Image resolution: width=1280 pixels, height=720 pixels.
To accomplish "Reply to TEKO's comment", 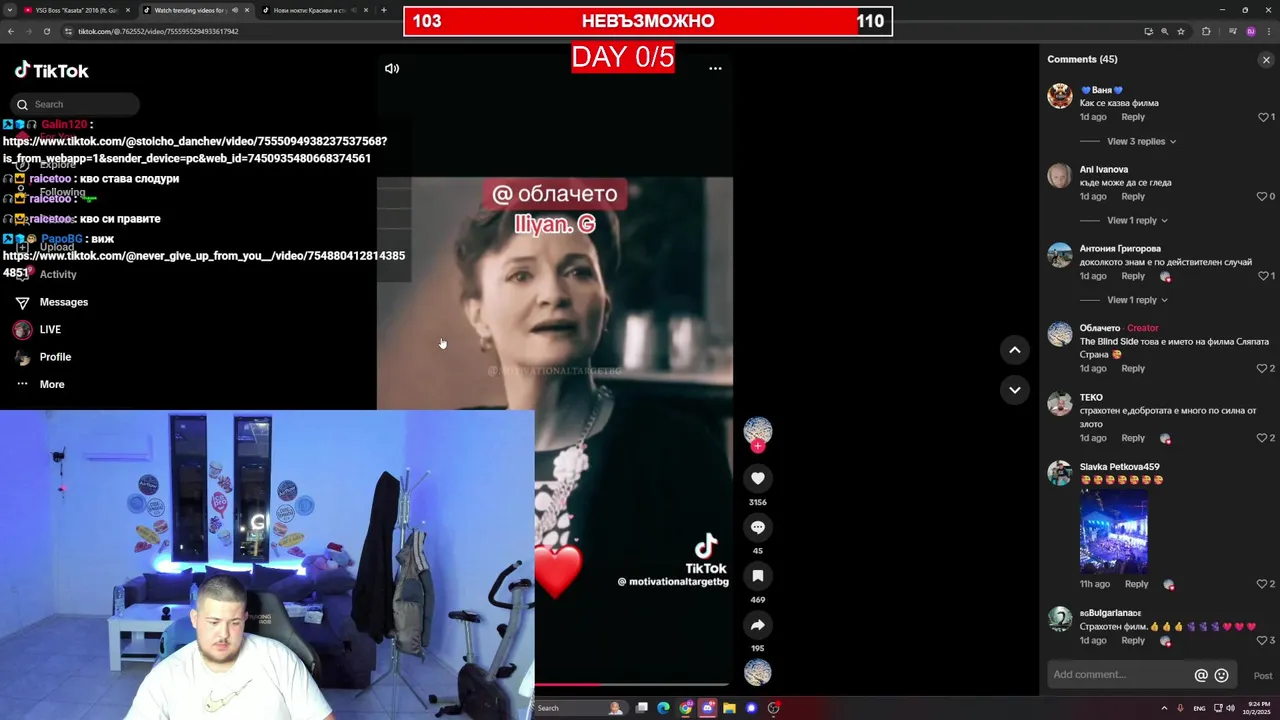I will click(1133, 438).
